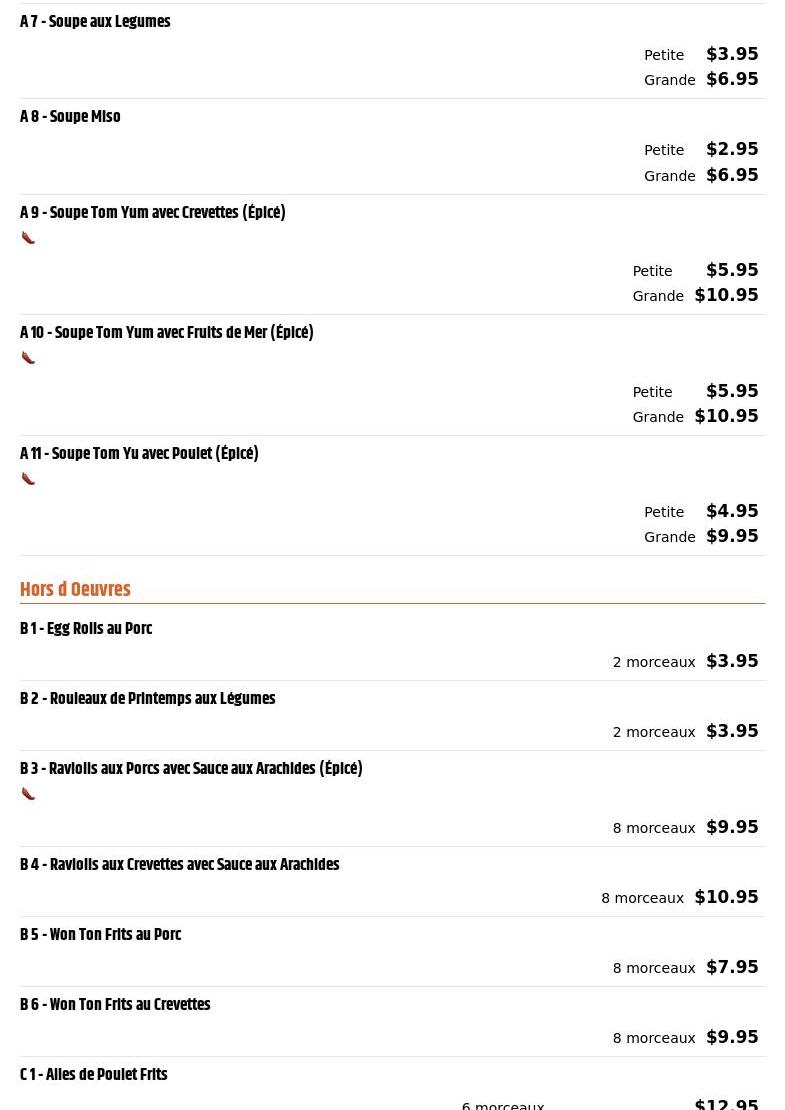This screenshot has width=785, height=1110.
Task: Pick the Petite $3.95 option for Soupe aux Legumes
Action: coord(701,55)
